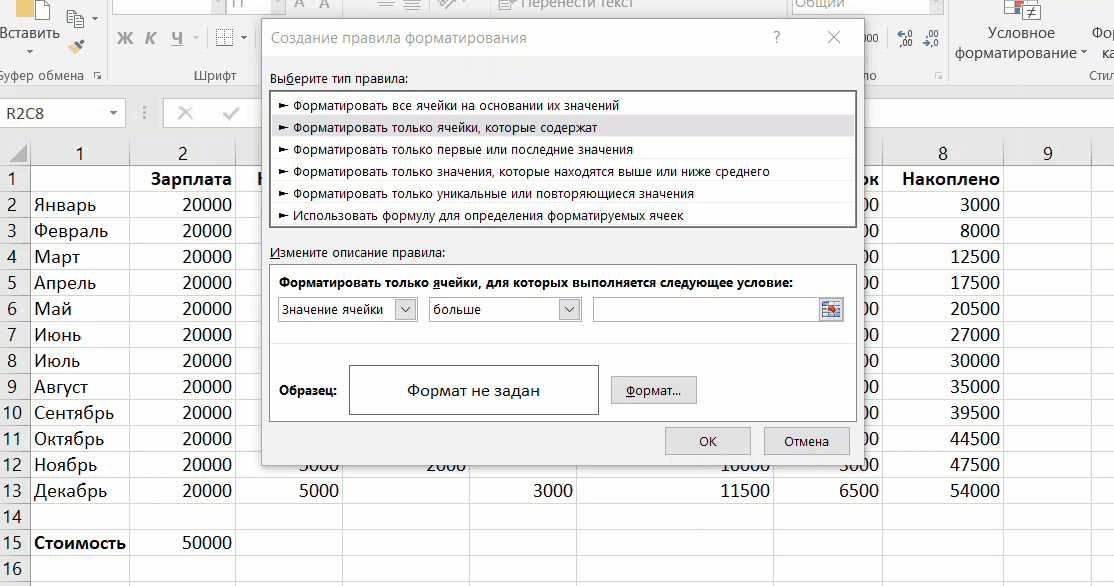Expand the Copy options arrow
This screenshot has height=586, width=1114.
(x=96, y=18)
